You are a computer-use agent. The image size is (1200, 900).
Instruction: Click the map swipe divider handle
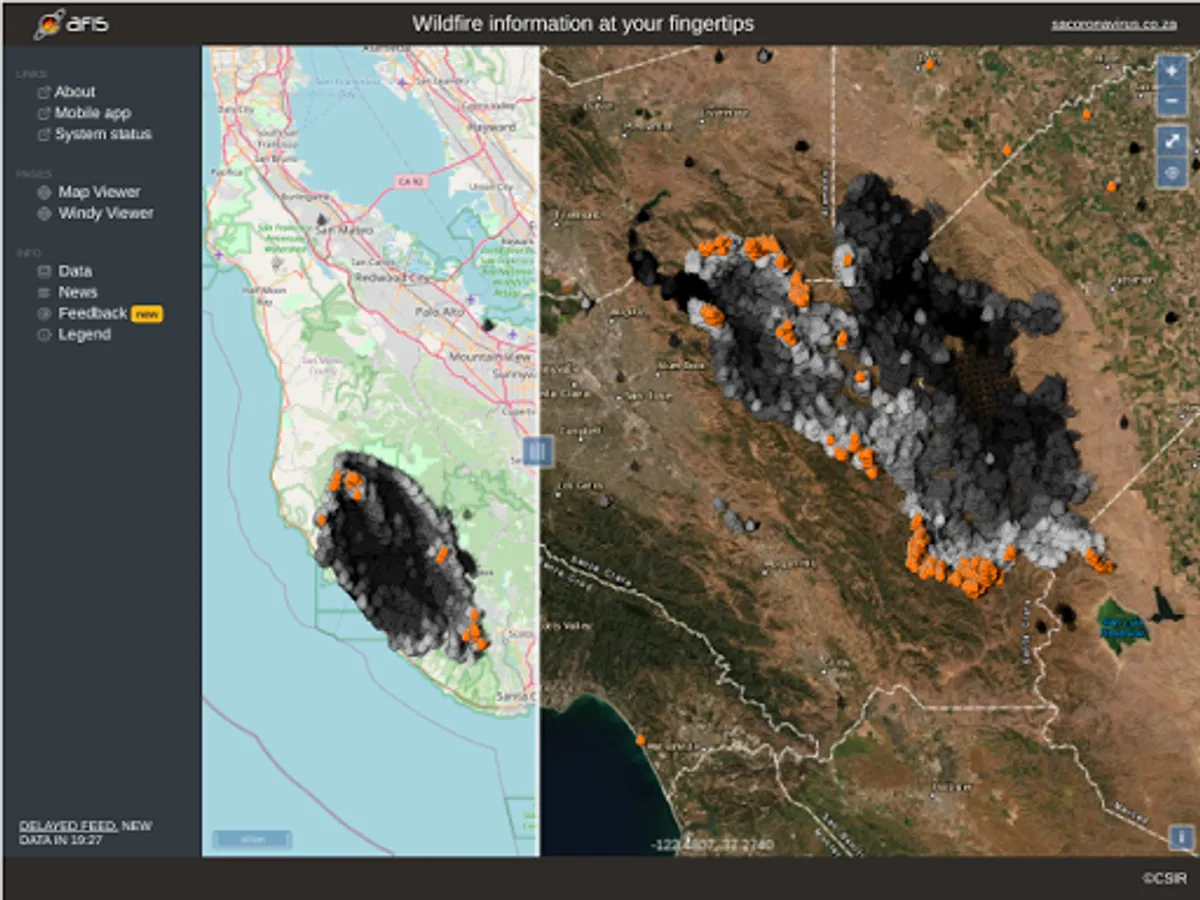click(x=538, y=451)
